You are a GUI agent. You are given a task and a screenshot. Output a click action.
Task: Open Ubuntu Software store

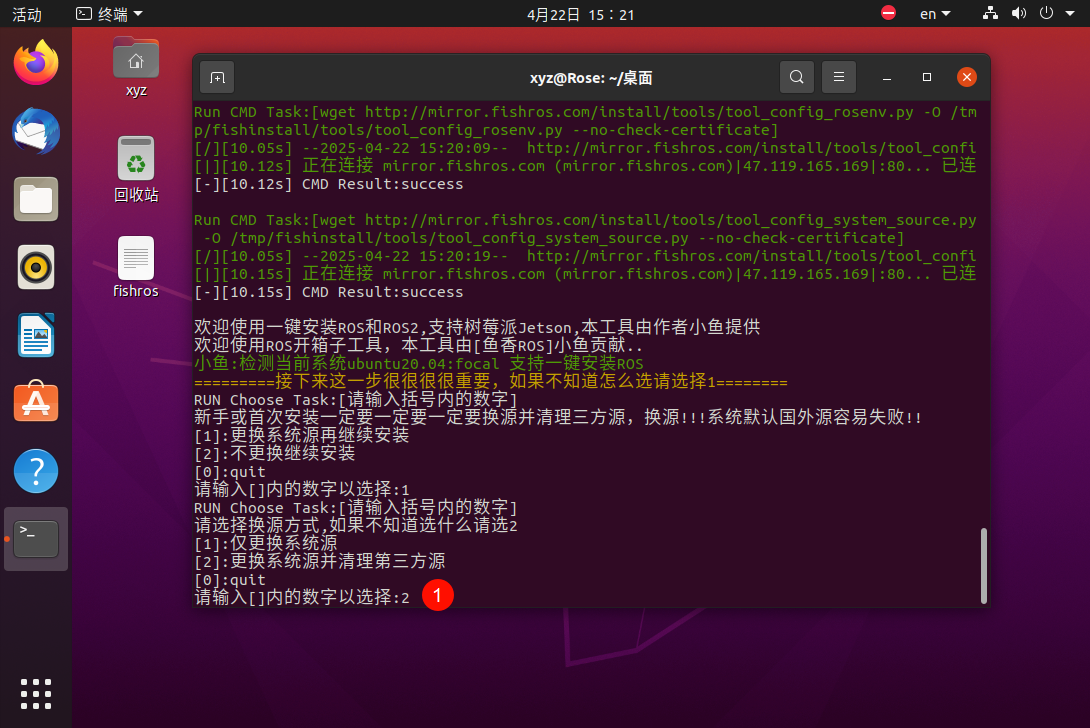pyautogui.click(x=36, y=402)
